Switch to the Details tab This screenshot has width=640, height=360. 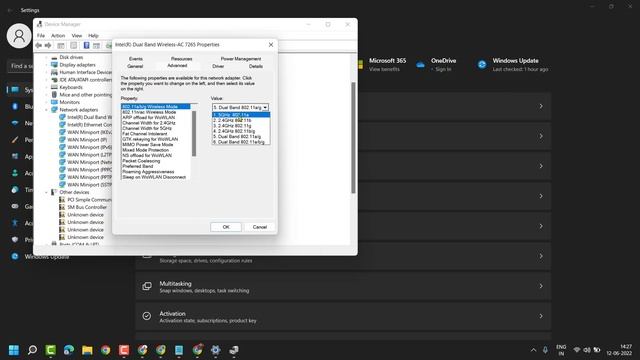256,66
